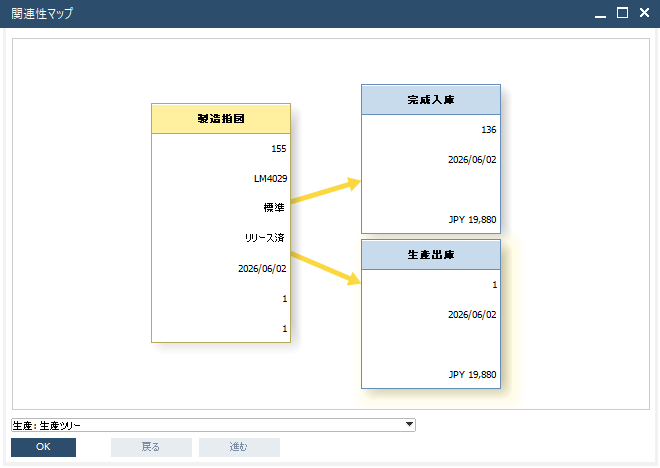
Task: Click date 2026/06/02 in the 生産出庫 node
Action: click(x=472, y=315)
